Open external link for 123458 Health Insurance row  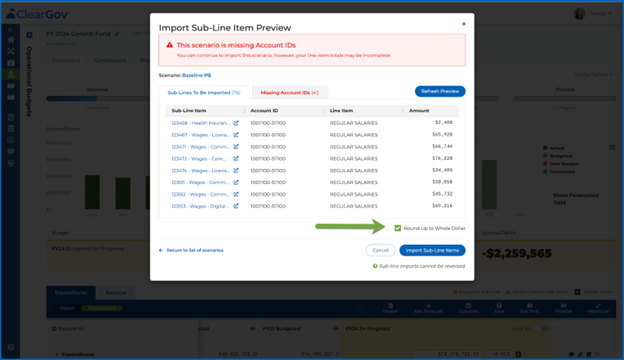(236, 123)
